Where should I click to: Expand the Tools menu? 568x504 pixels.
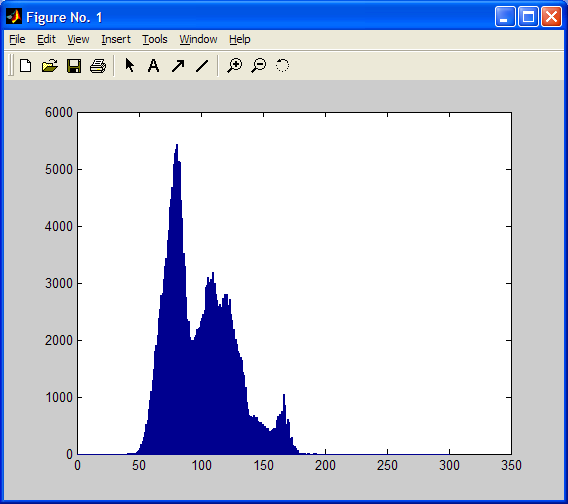(155, 39)
